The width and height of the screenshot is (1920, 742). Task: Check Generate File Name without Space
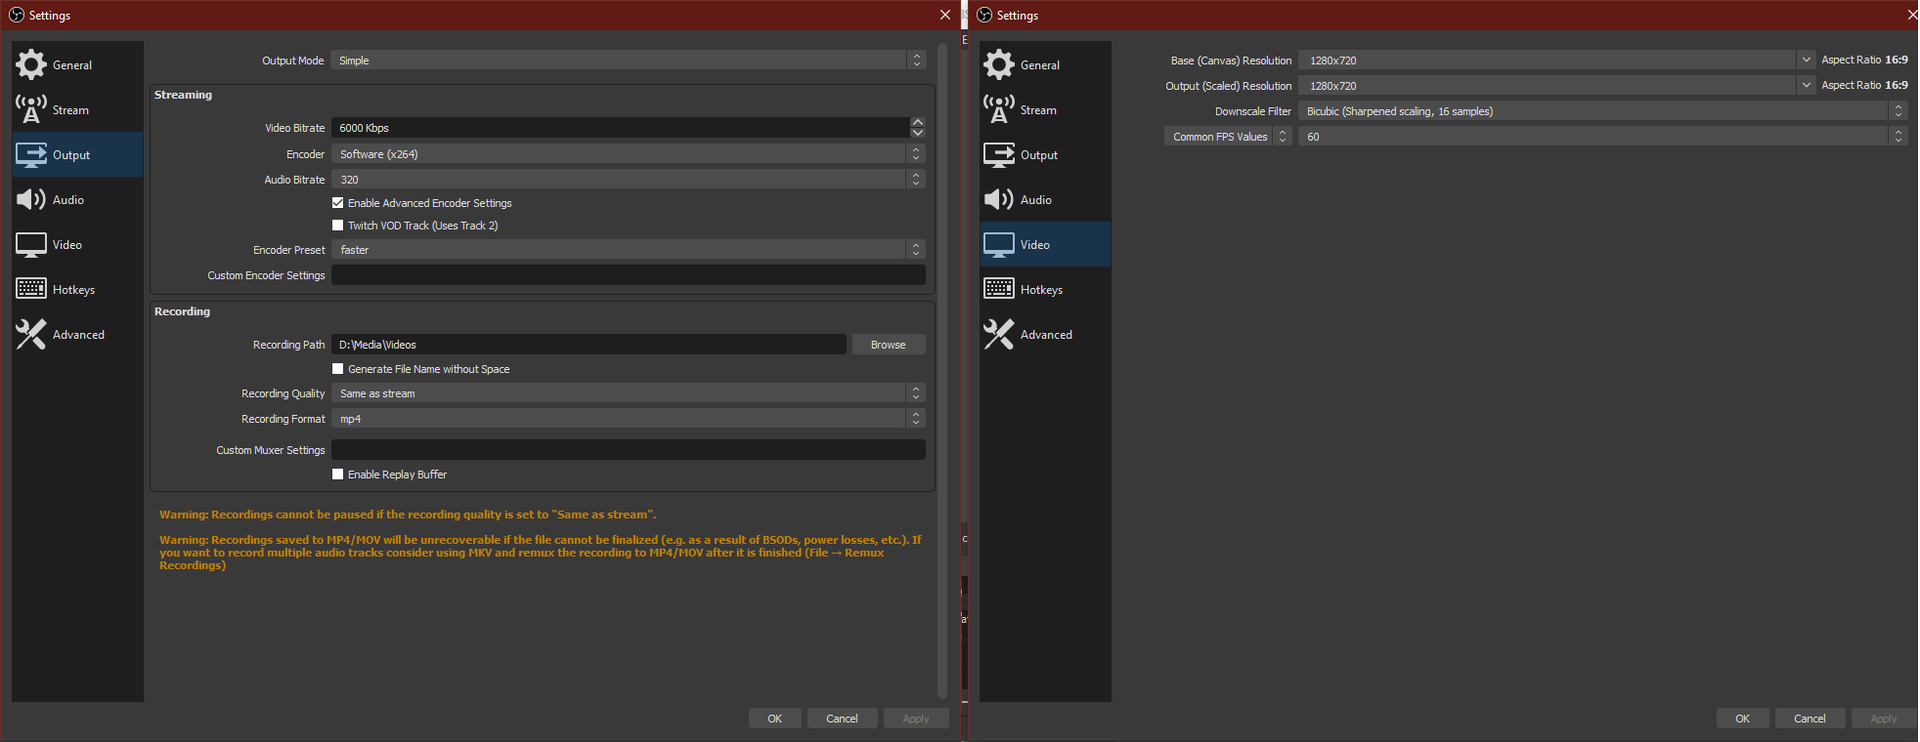click(338, 369)
